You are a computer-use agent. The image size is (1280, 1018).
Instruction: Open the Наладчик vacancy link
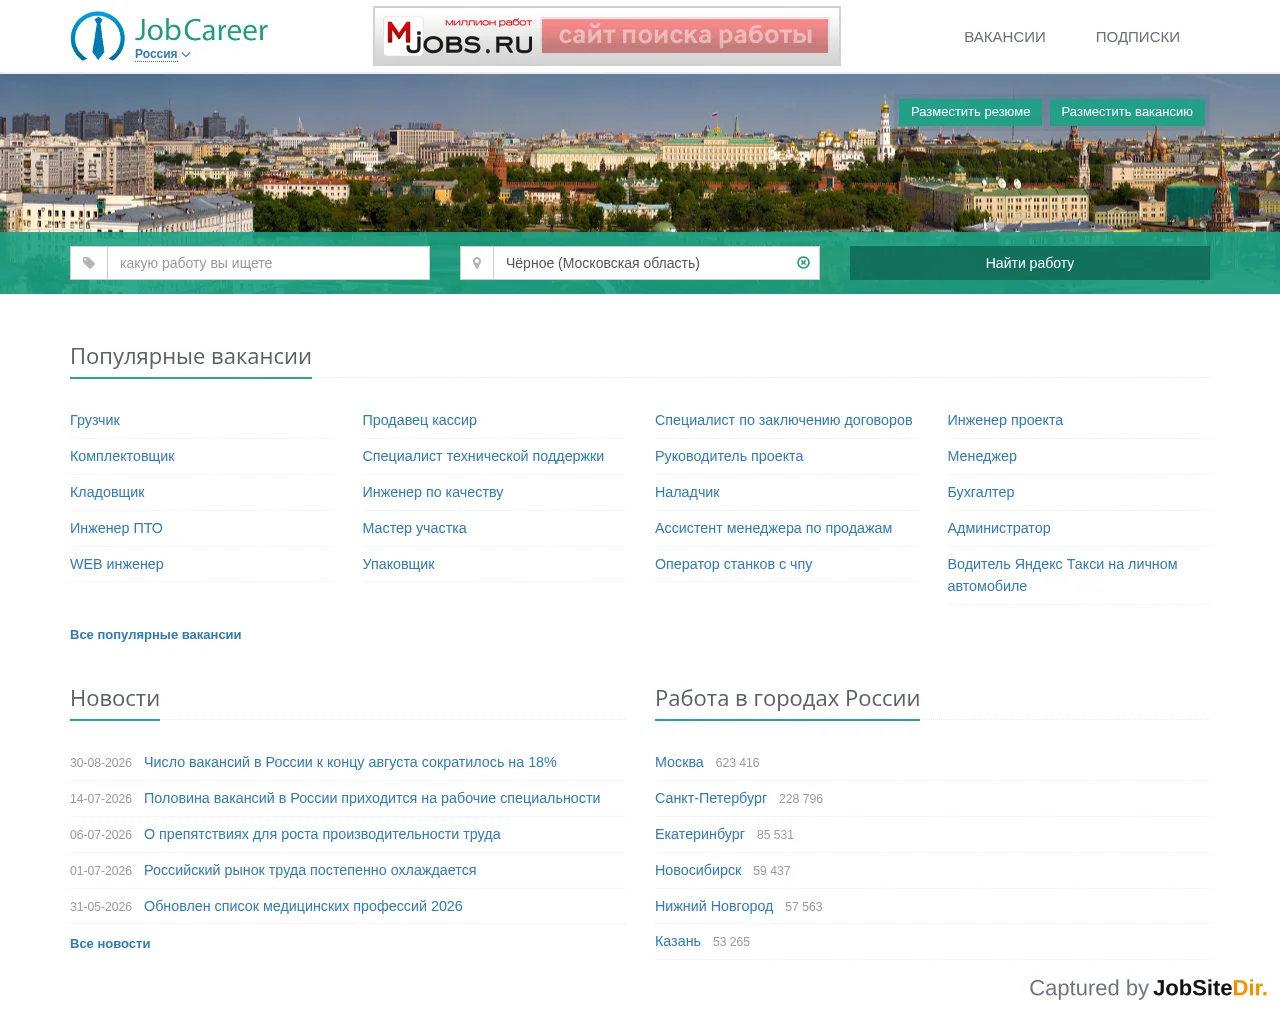click(x=687, y=492)
